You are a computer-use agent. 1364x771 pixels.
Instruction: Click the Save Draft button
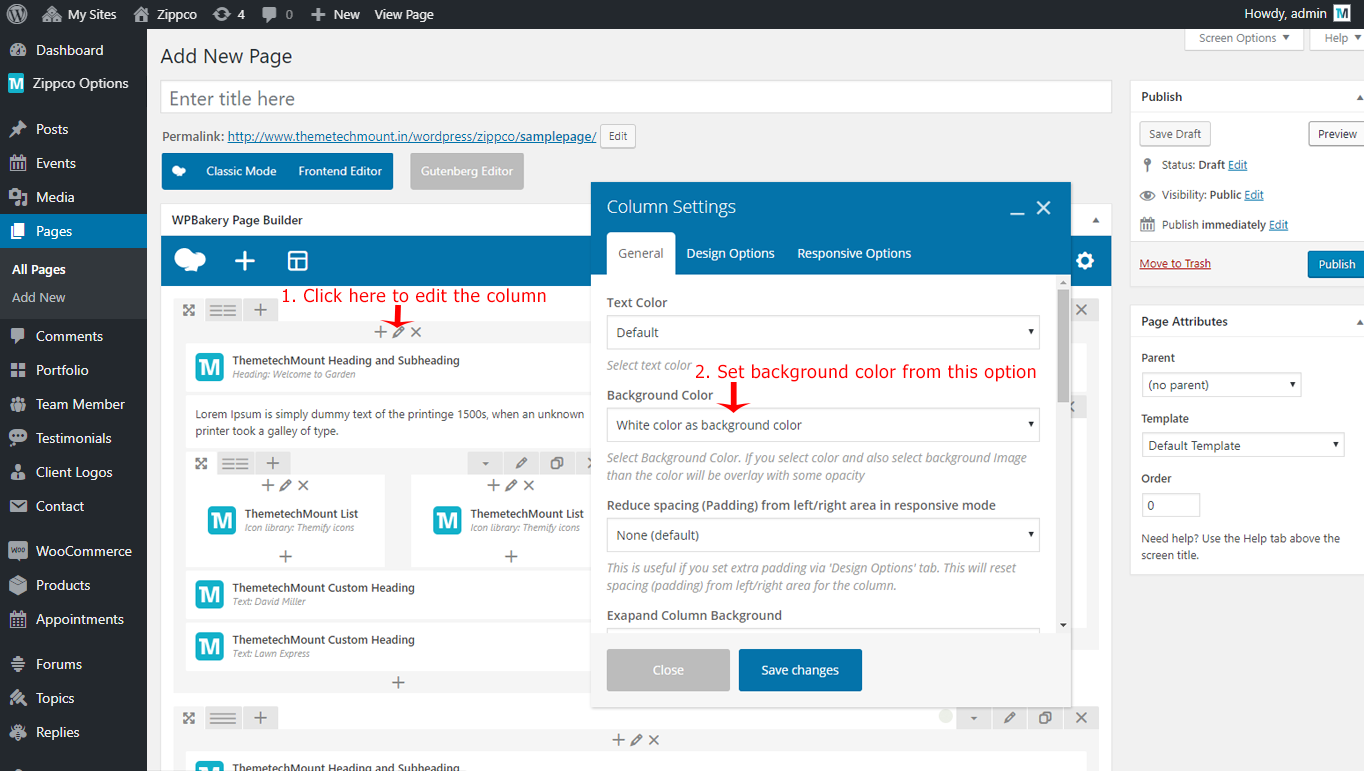[x=1175, y=134]
